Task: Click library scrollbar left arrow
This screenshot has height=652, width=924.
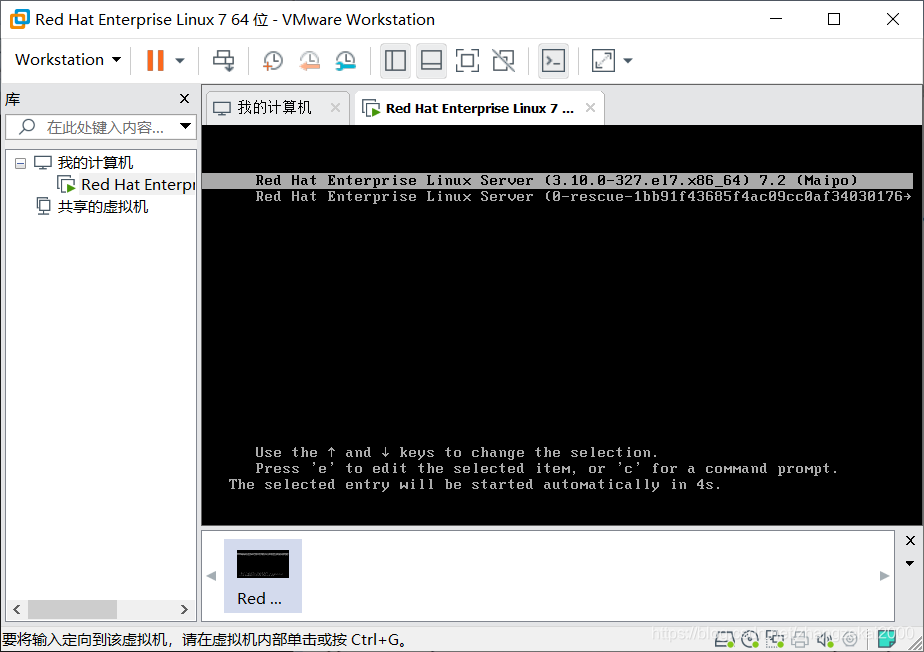Action: [16, 609]
